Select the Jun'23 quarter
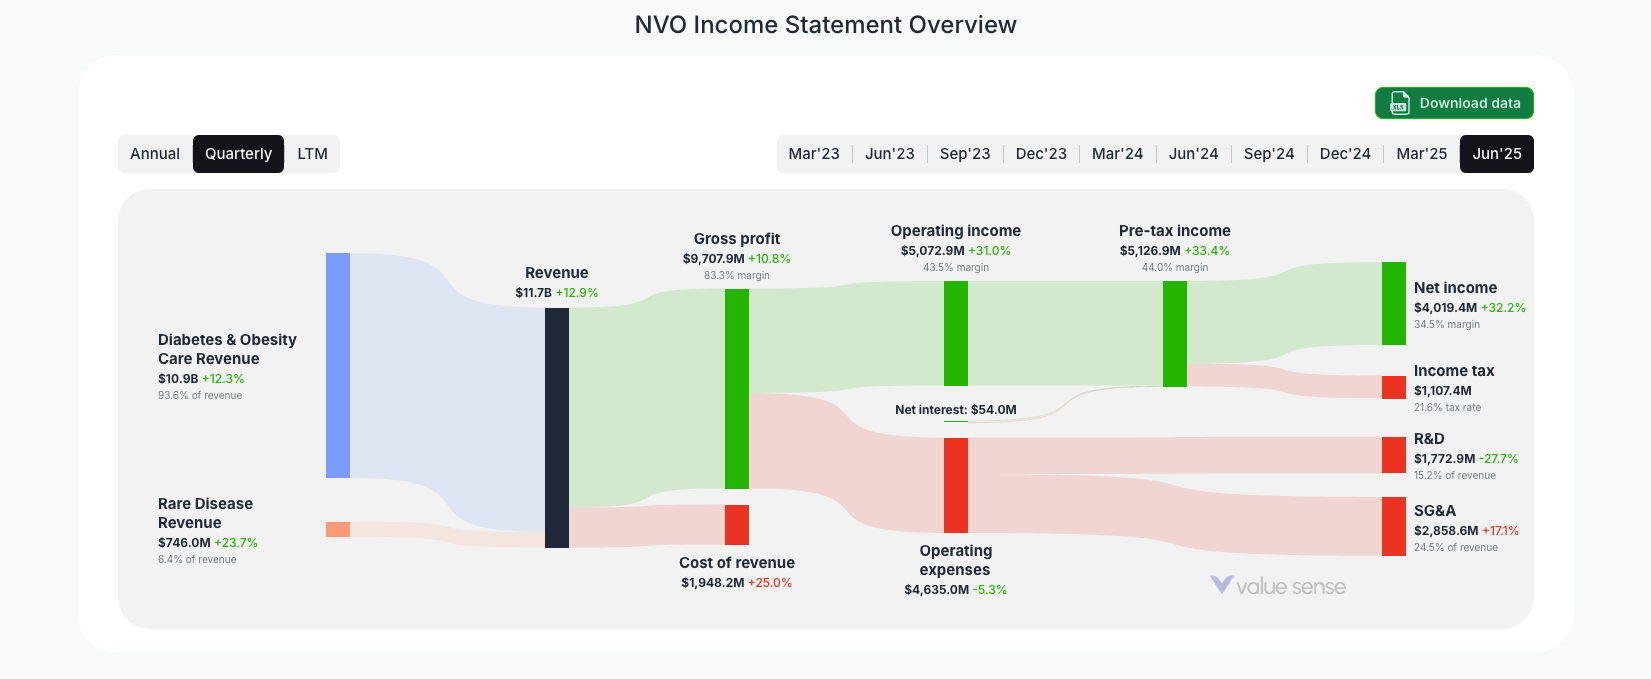The height and width of the screenshot is (679, 1651). coord(890,154)
